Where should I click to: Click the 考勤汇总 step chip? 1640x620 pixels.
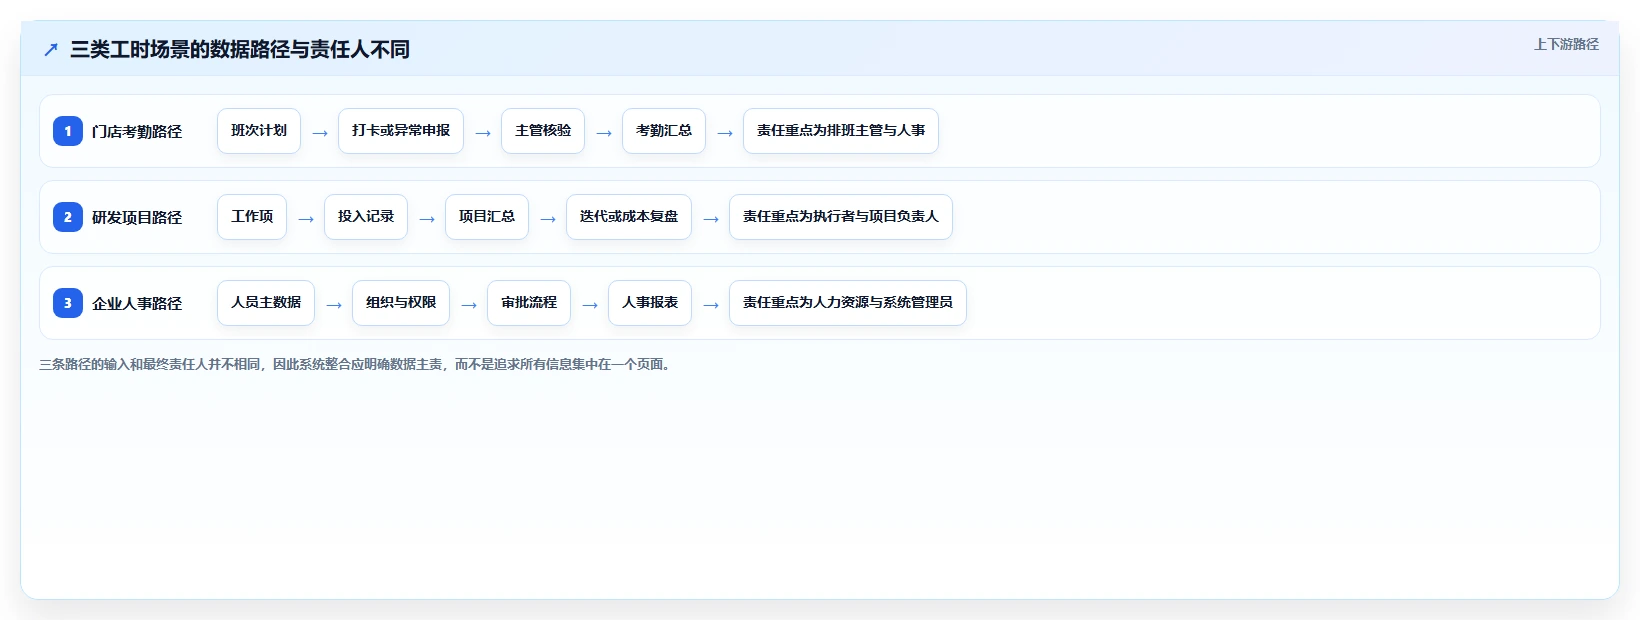664,131
